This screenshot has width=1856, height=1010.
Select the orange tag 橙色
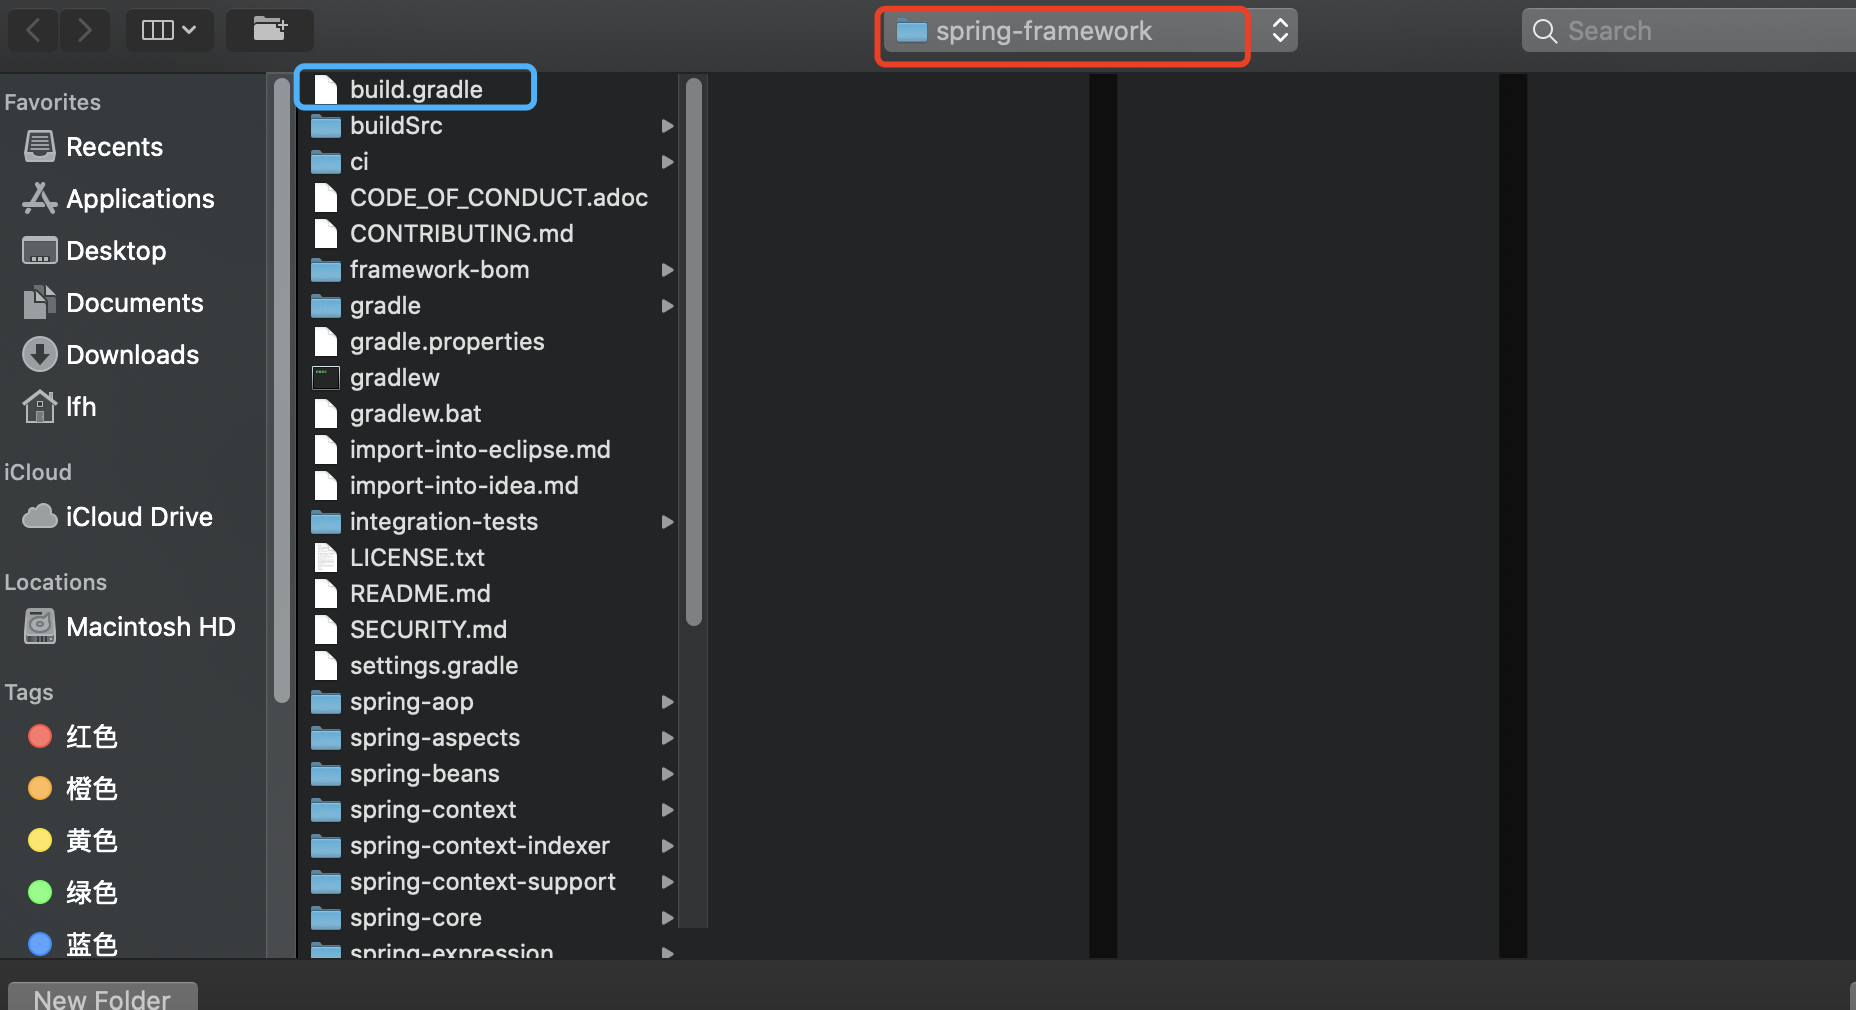pyautogui.click(x=73, y=789)
